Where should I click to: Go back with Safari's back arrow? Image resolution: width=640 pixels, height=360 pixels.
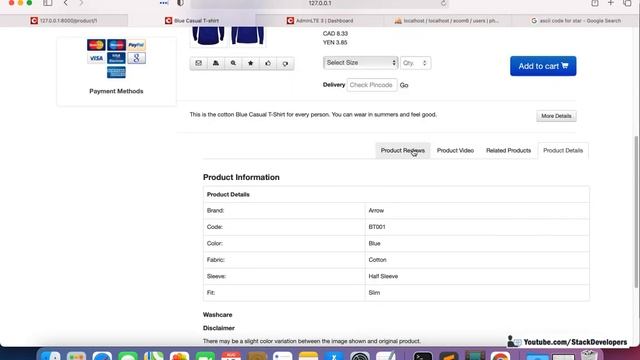pyautogui.click(x=66, y=3)
